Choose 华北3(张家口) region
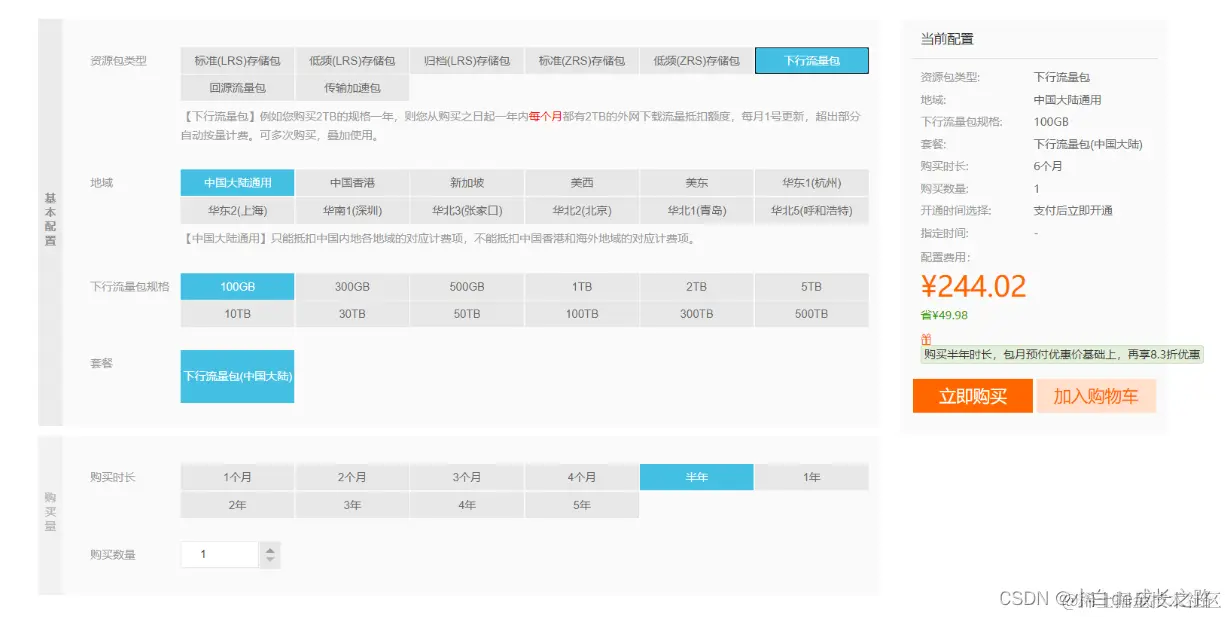This screenshot has width=1228, height=617. 467,210
